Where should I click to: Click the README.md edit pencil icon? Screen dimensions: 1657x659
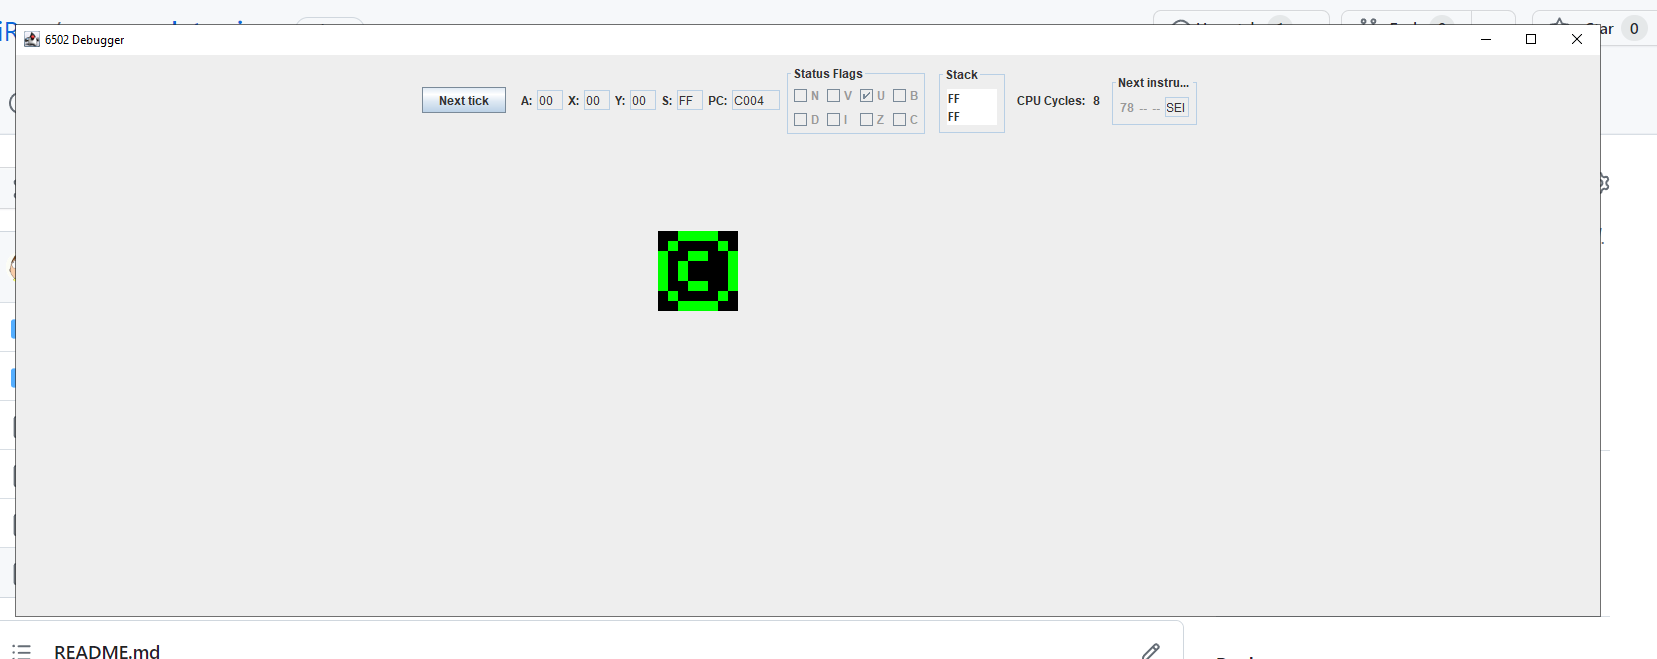tap(1151, 651)
